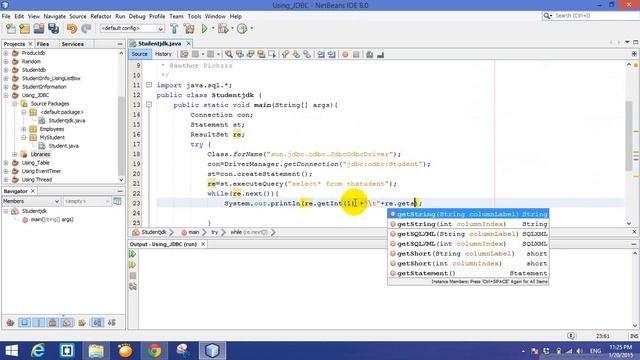
Task: Click the Redo toolbar icon
Action: click(86, 29)
